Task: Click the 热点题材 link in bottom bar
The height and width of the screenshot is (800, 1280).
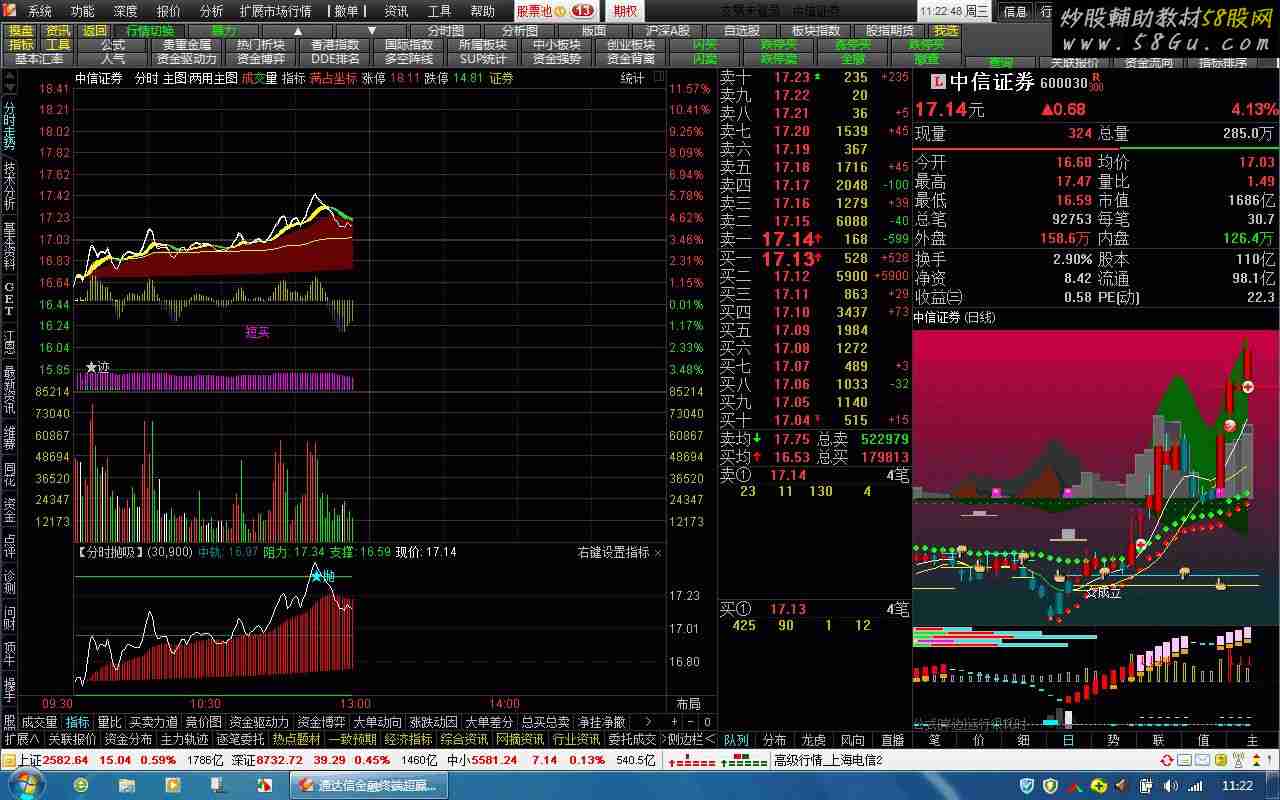Action: [297, 740]
